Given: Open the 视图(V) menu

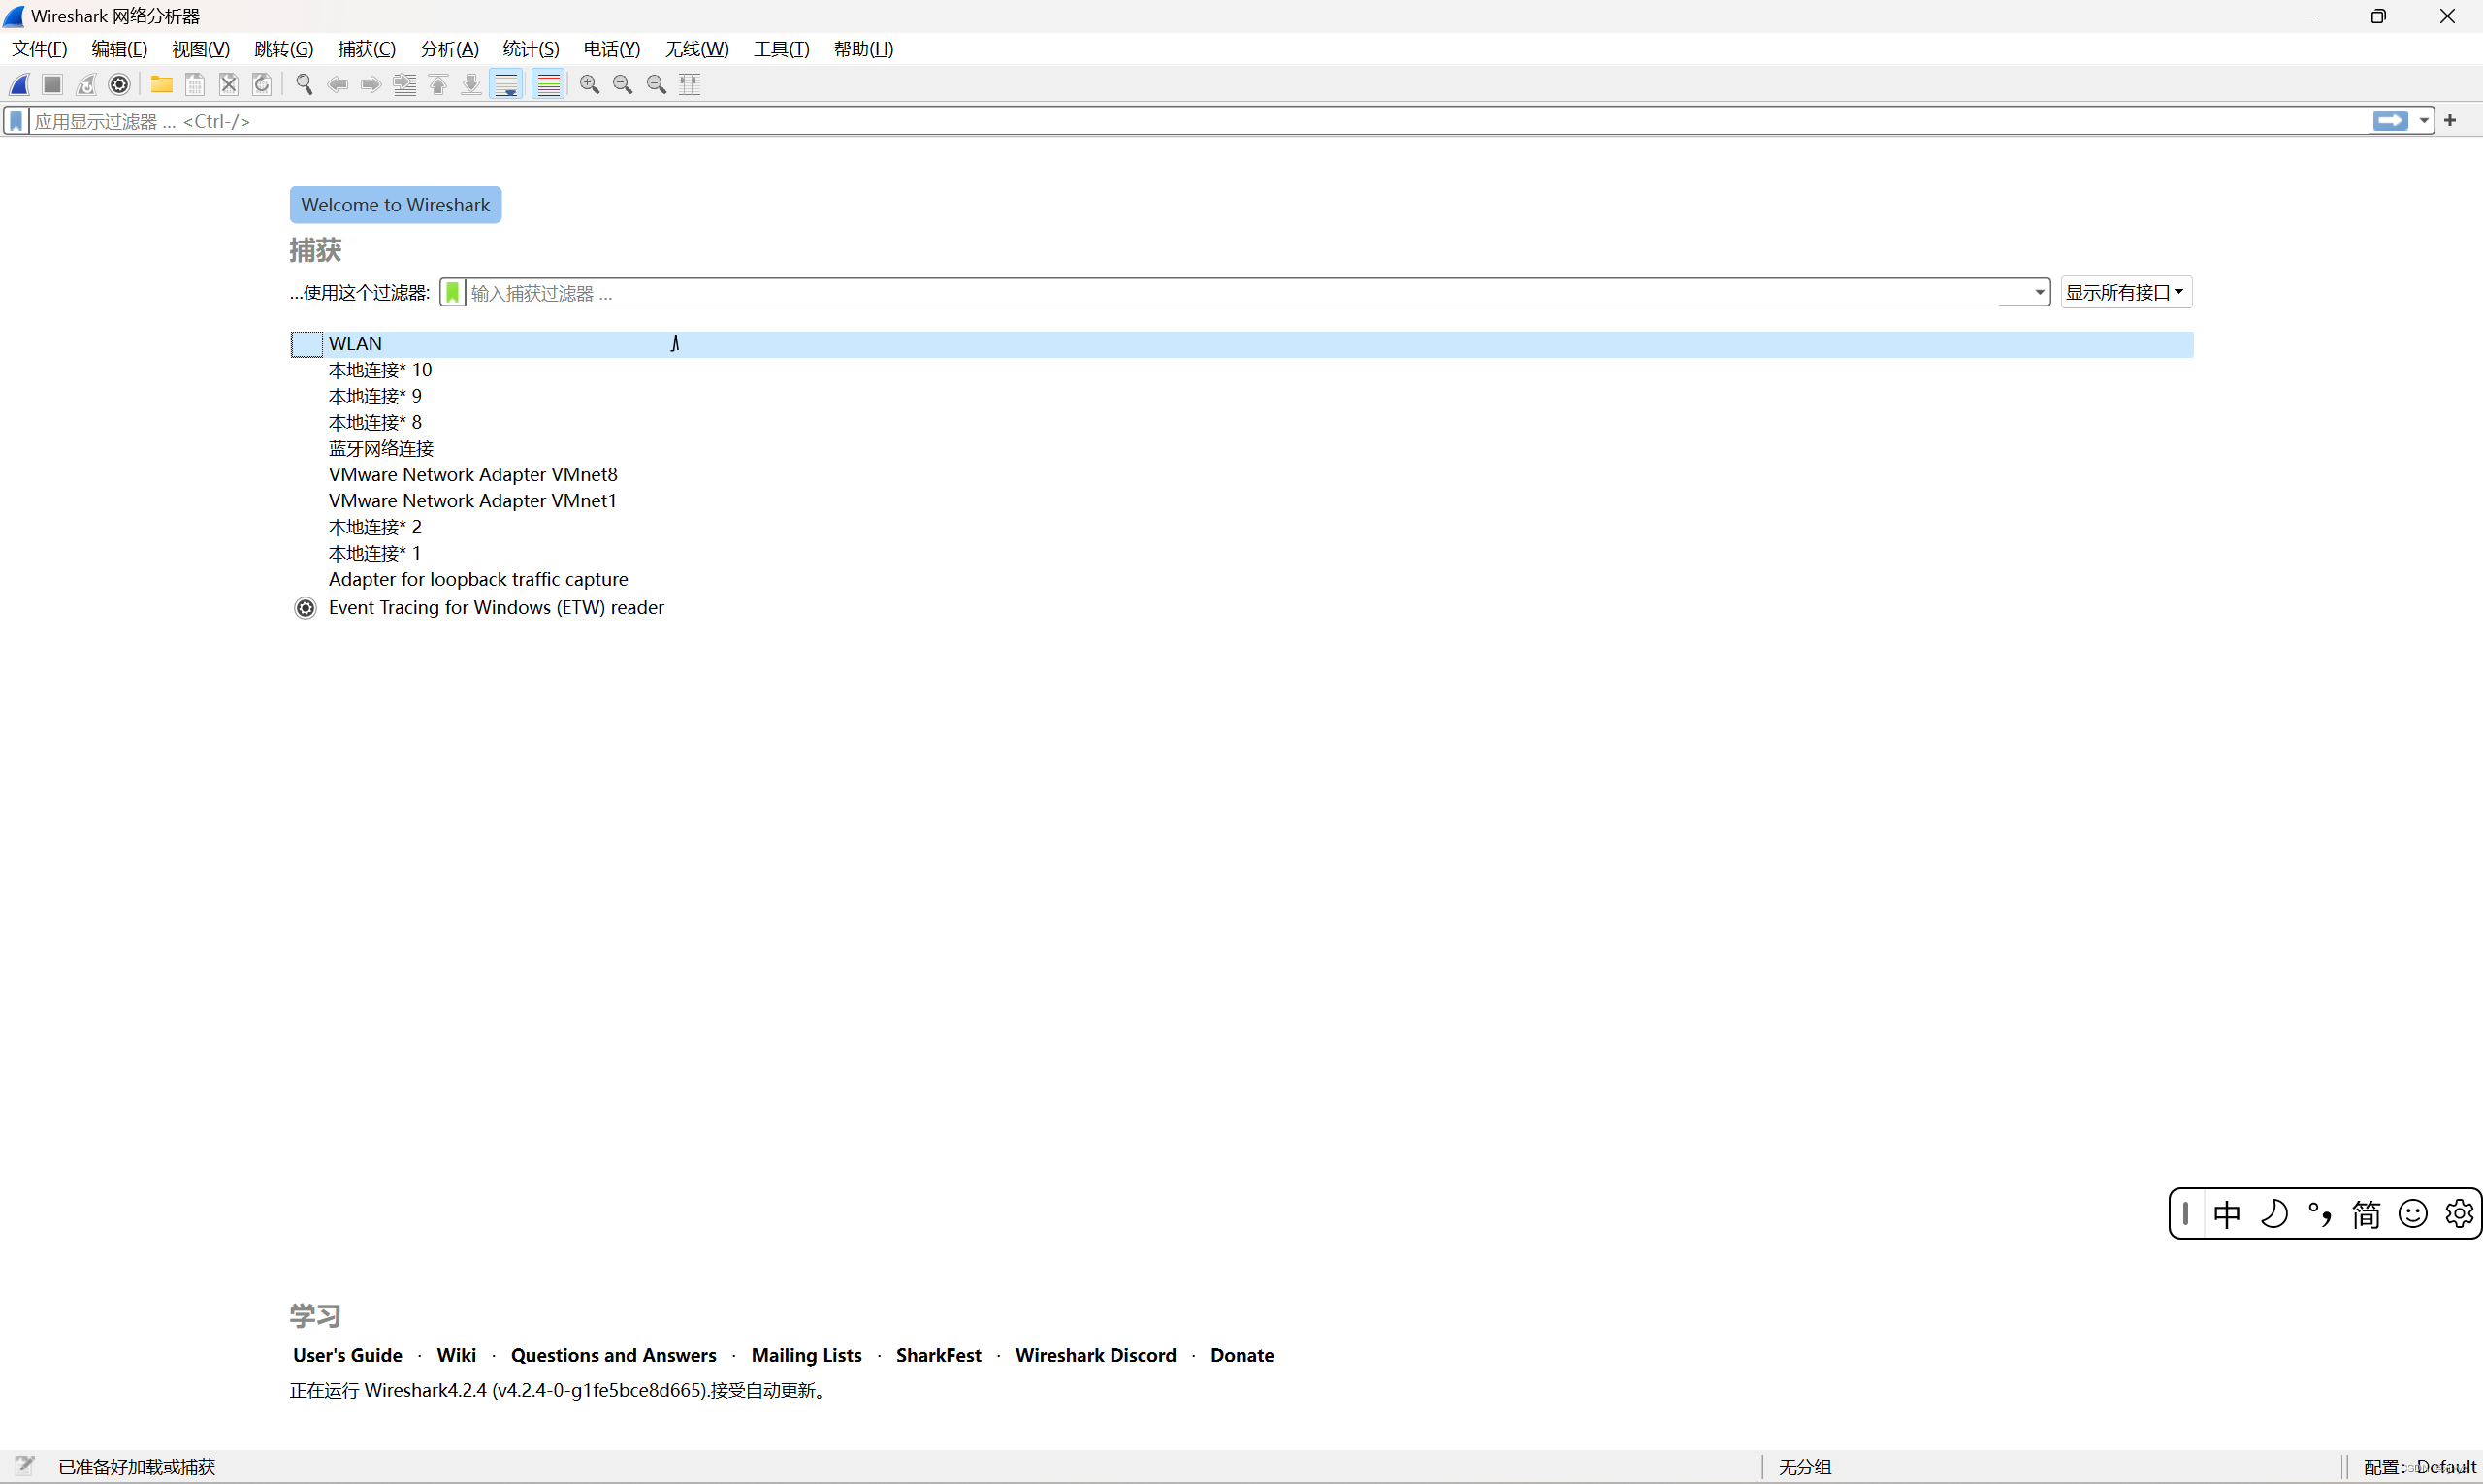Looking at the screenshot, I should point(200,49).
